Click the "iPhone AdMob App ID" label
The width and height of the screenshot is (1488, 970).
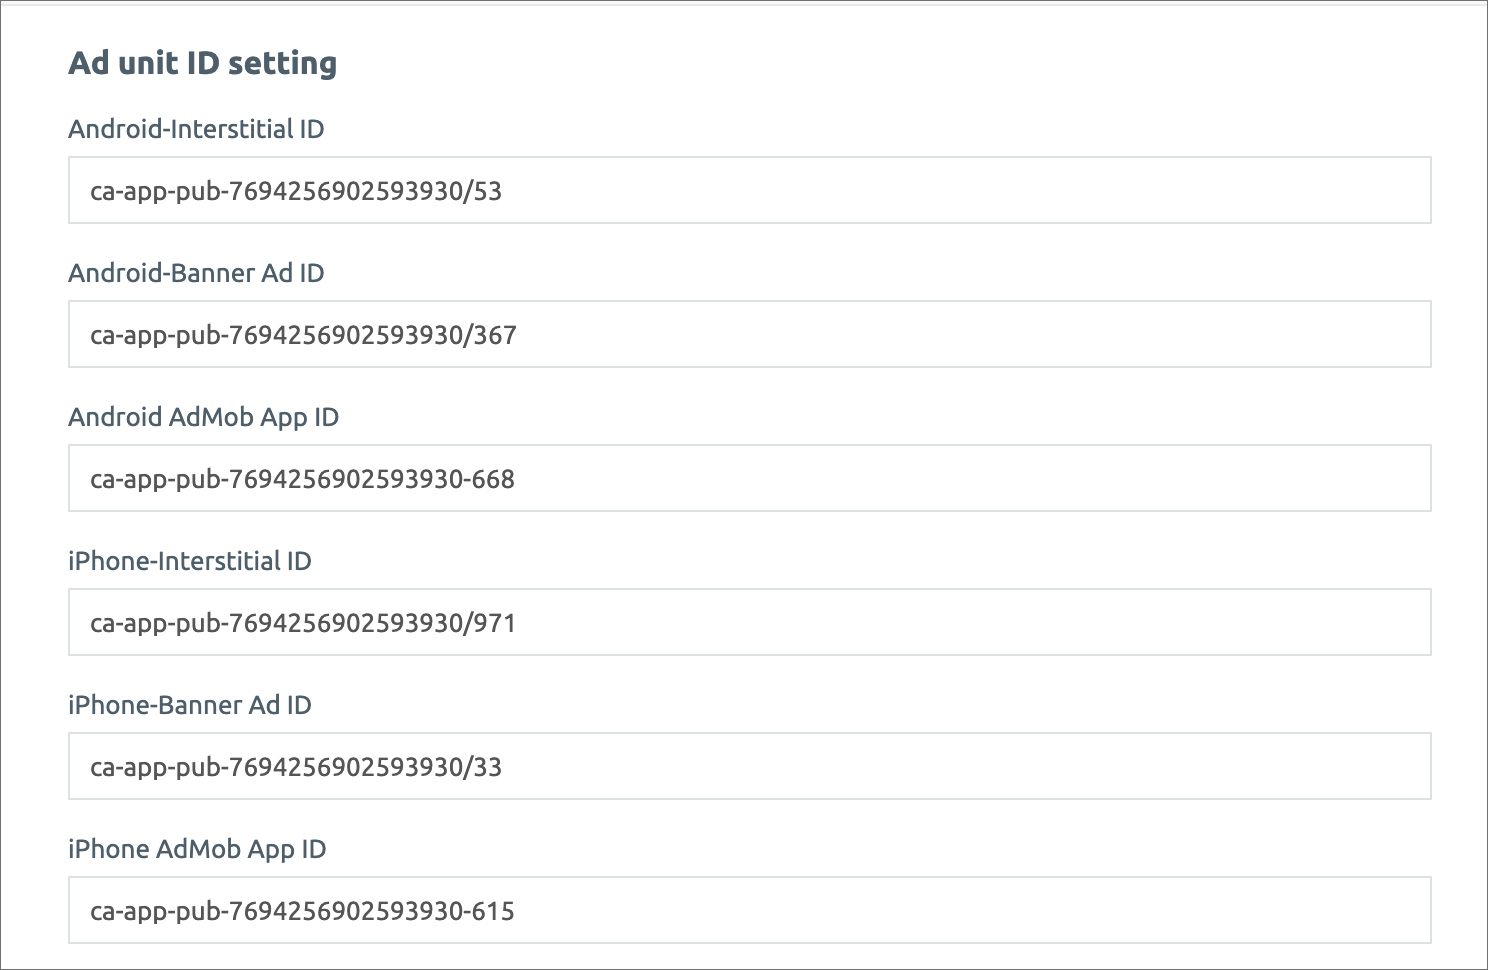pos(197,849)
